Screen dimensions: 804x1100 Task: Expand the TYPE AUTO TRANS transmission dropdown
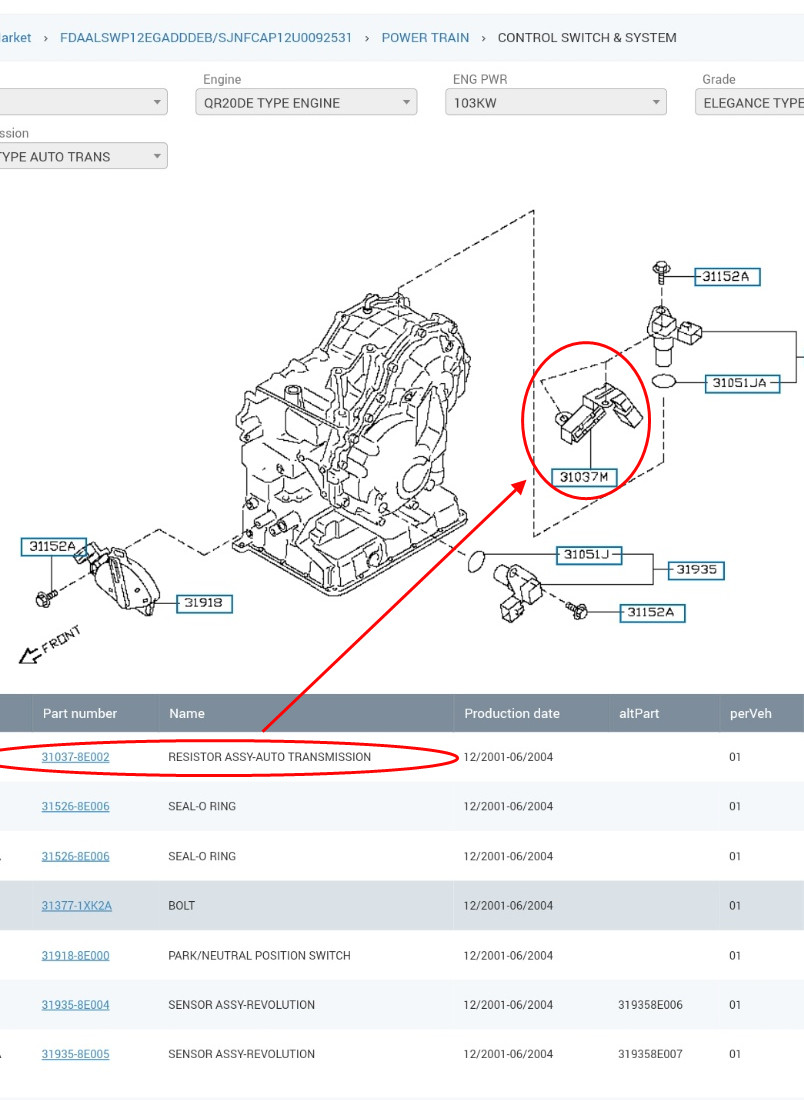(x=83, y=156)
